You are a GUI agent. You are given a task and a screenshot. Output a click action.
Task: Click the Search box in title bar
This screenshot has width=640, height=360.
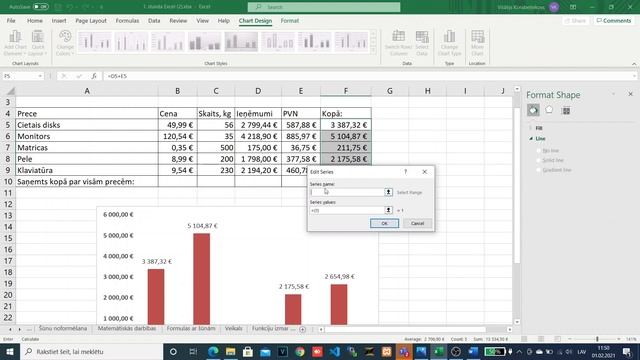(x=324, y=7)
